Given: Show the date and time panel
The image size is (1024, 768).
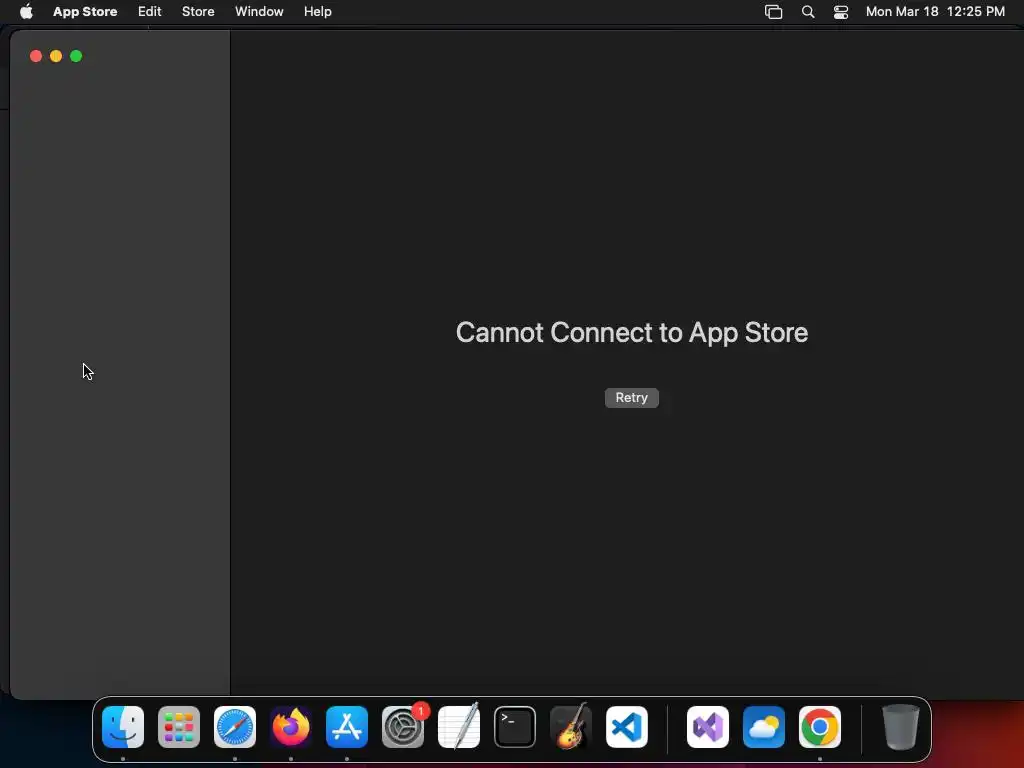Looking at the screenshot, I should (935, 11).
